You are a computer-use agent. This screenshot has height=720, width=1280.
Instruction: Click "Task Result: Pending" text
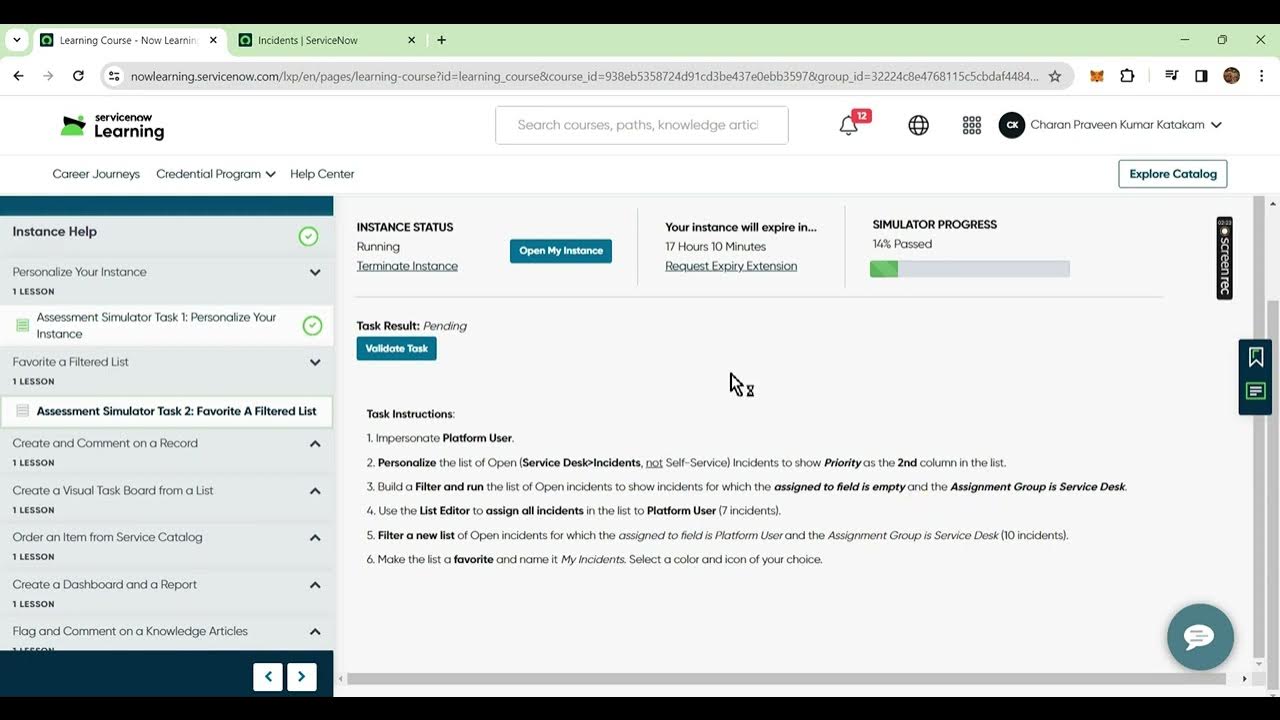(x=412, y=326)
